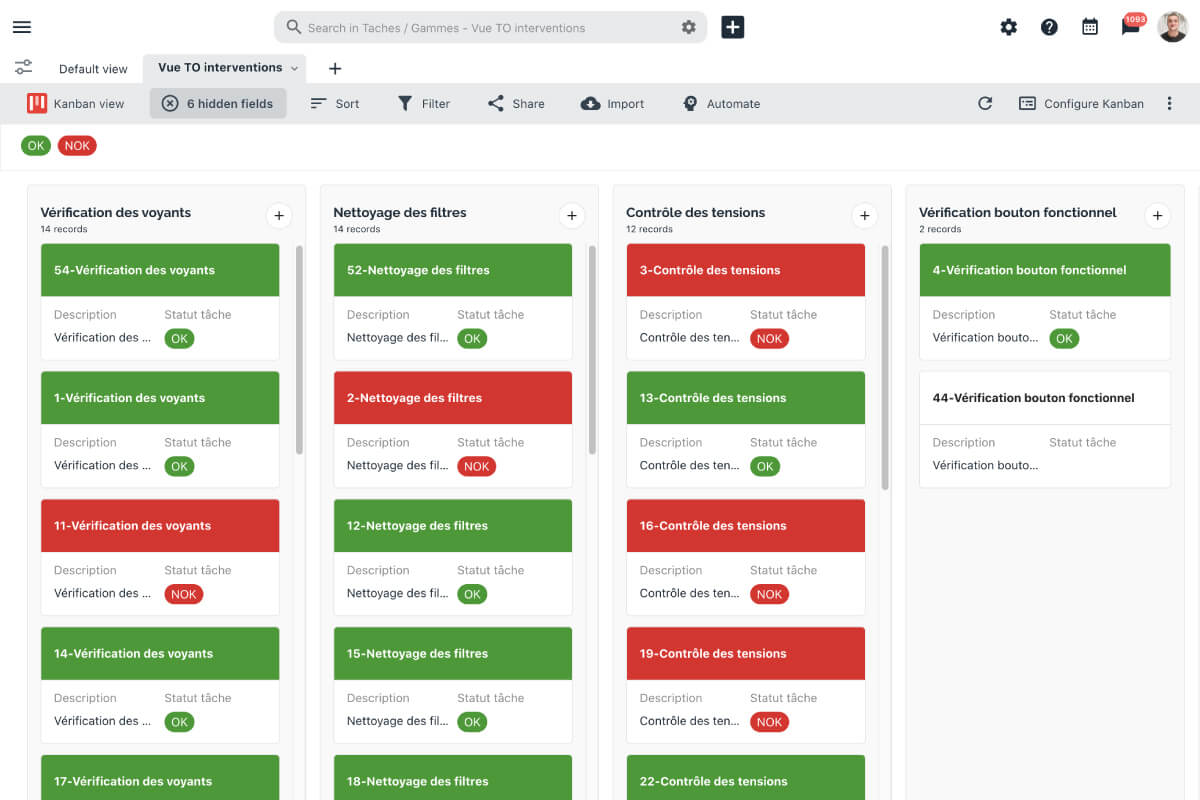This screenshot has width=1200, height=800.
Task: Create a new view with the plus tab
Action: pos(335,68)
